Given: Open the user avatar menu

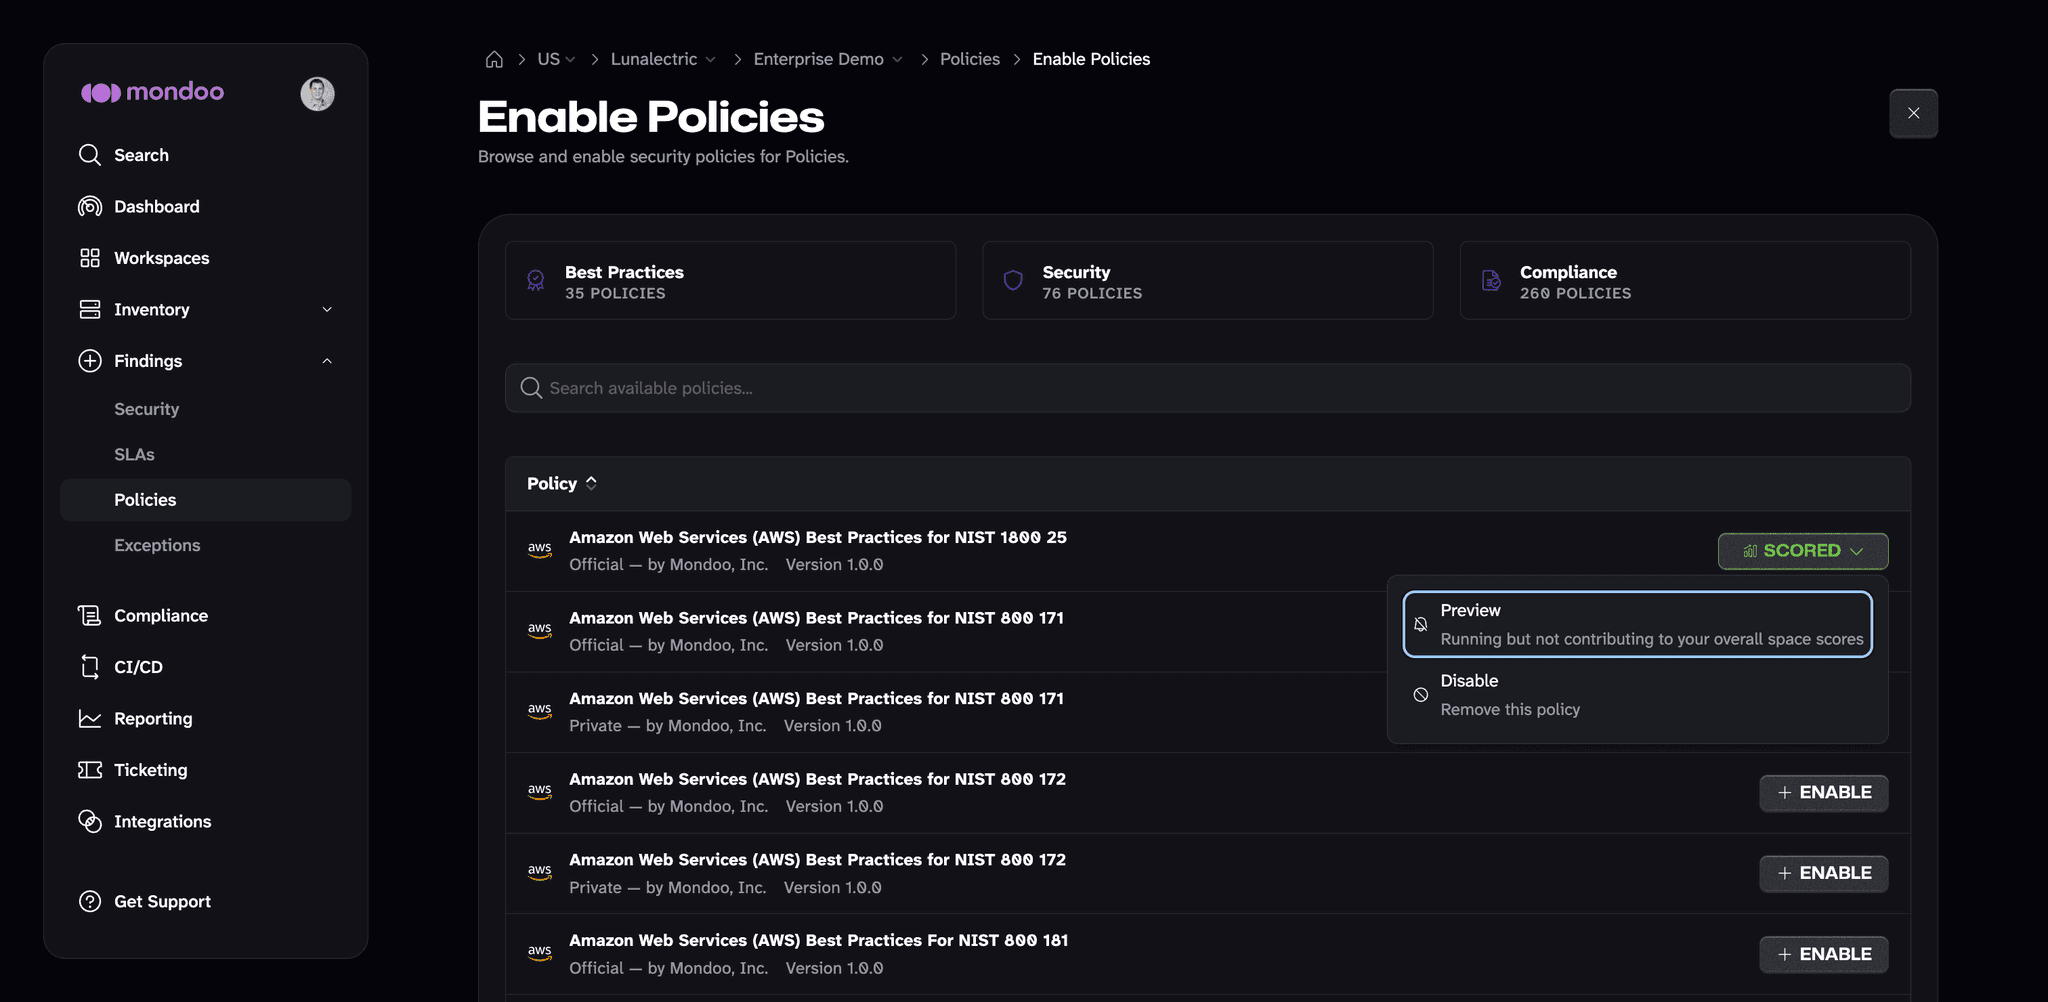Looking at the screenshot, I should [317, 93].
